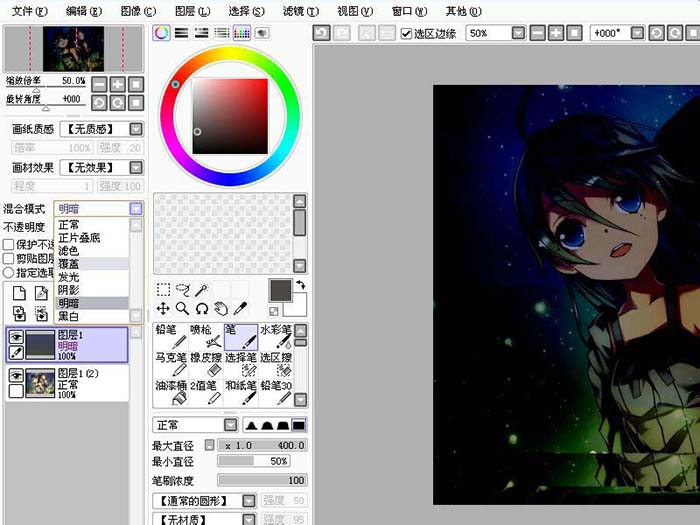Viewport: 700px width, 525px height.
Task: Collapse the 混合模式 dropdown arrow
Action: coord(136,208)
